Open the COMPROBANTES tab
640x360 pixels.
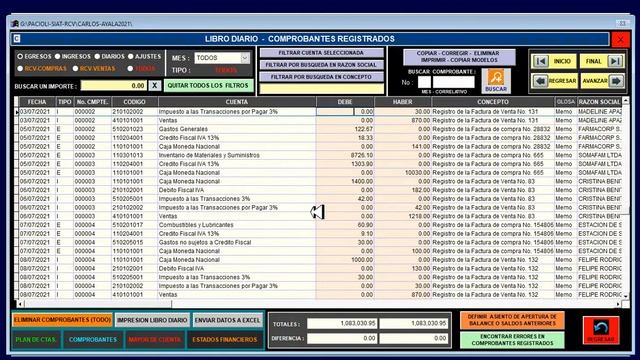coord(93,340)
